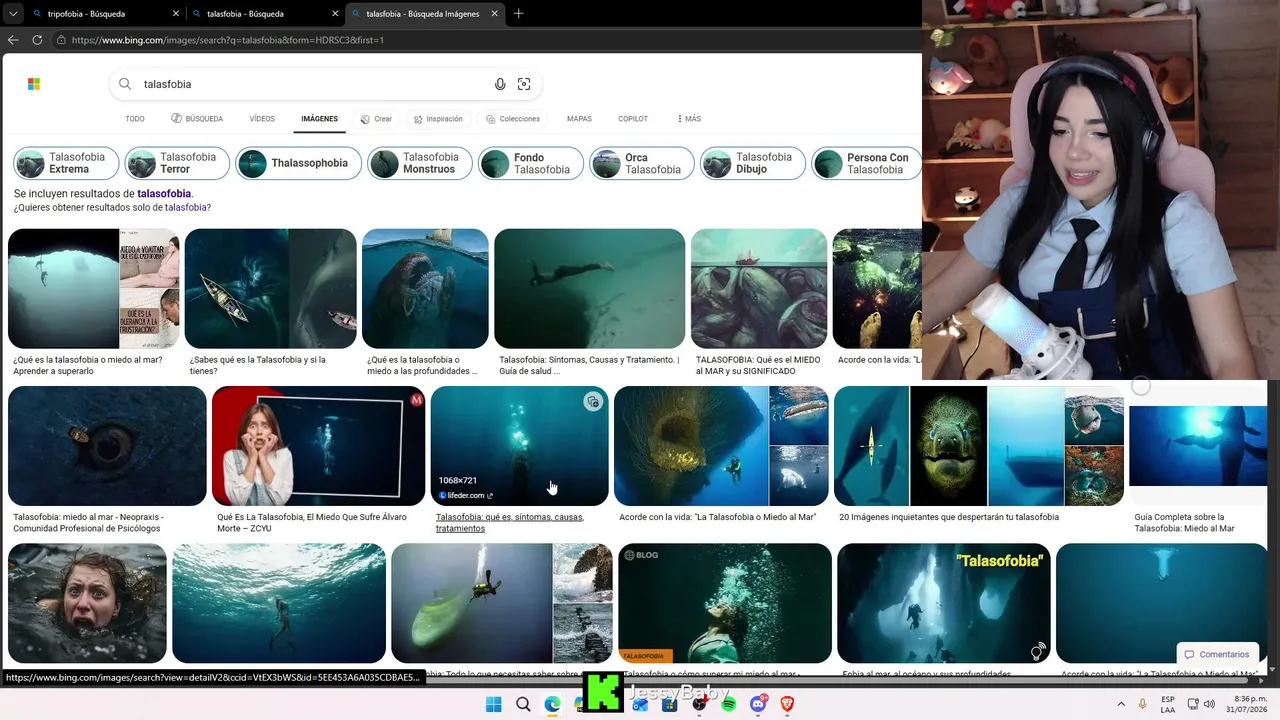Screen dimensions: 1280x720
Task: Select the Persona Con Talasofobia chip
Action: [866, 163]
